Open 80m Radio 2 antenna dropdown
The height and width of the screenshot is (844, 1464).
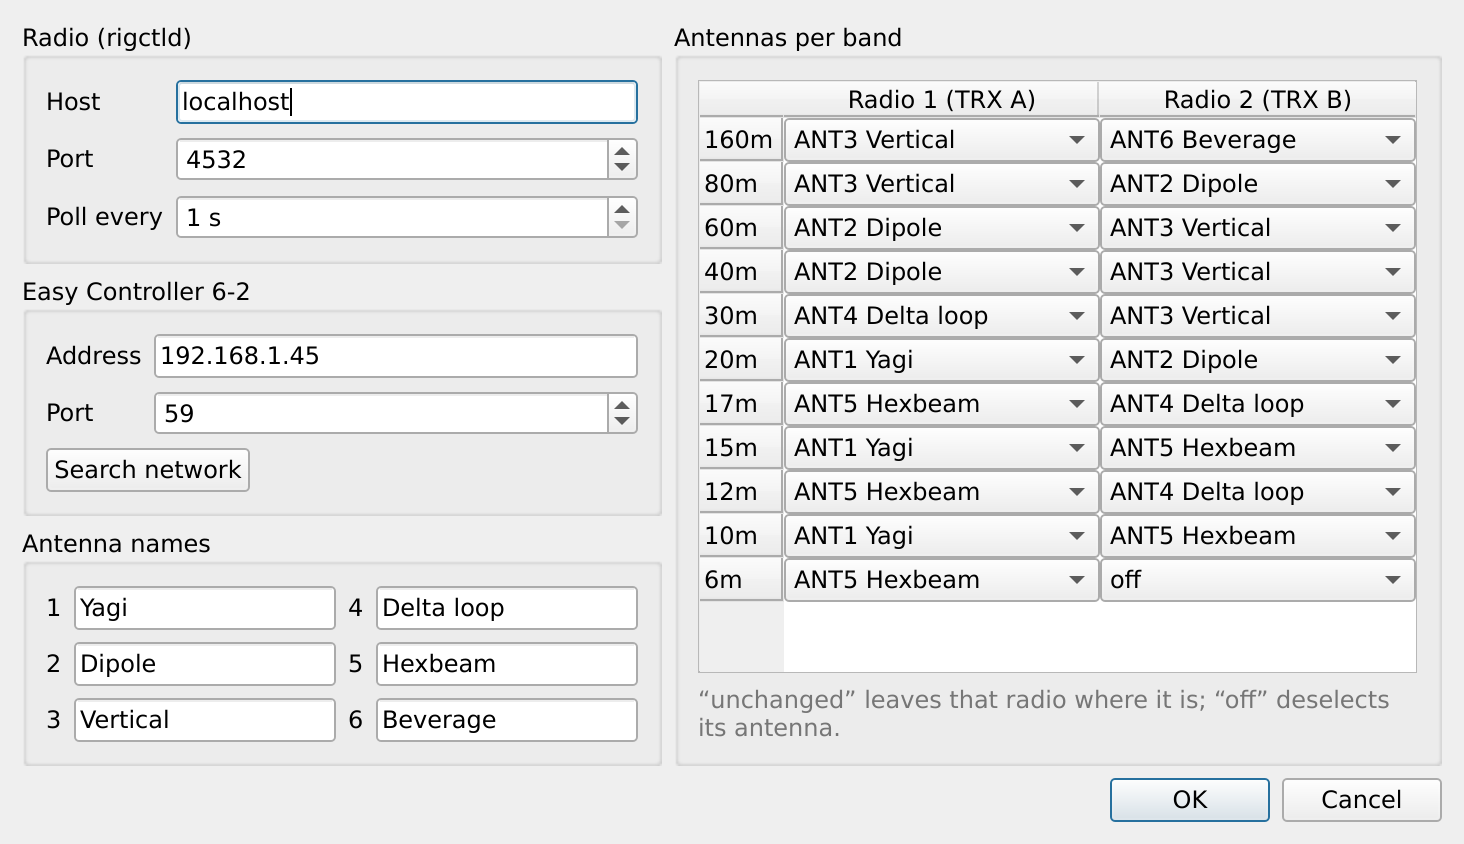tap(1257, 184)
